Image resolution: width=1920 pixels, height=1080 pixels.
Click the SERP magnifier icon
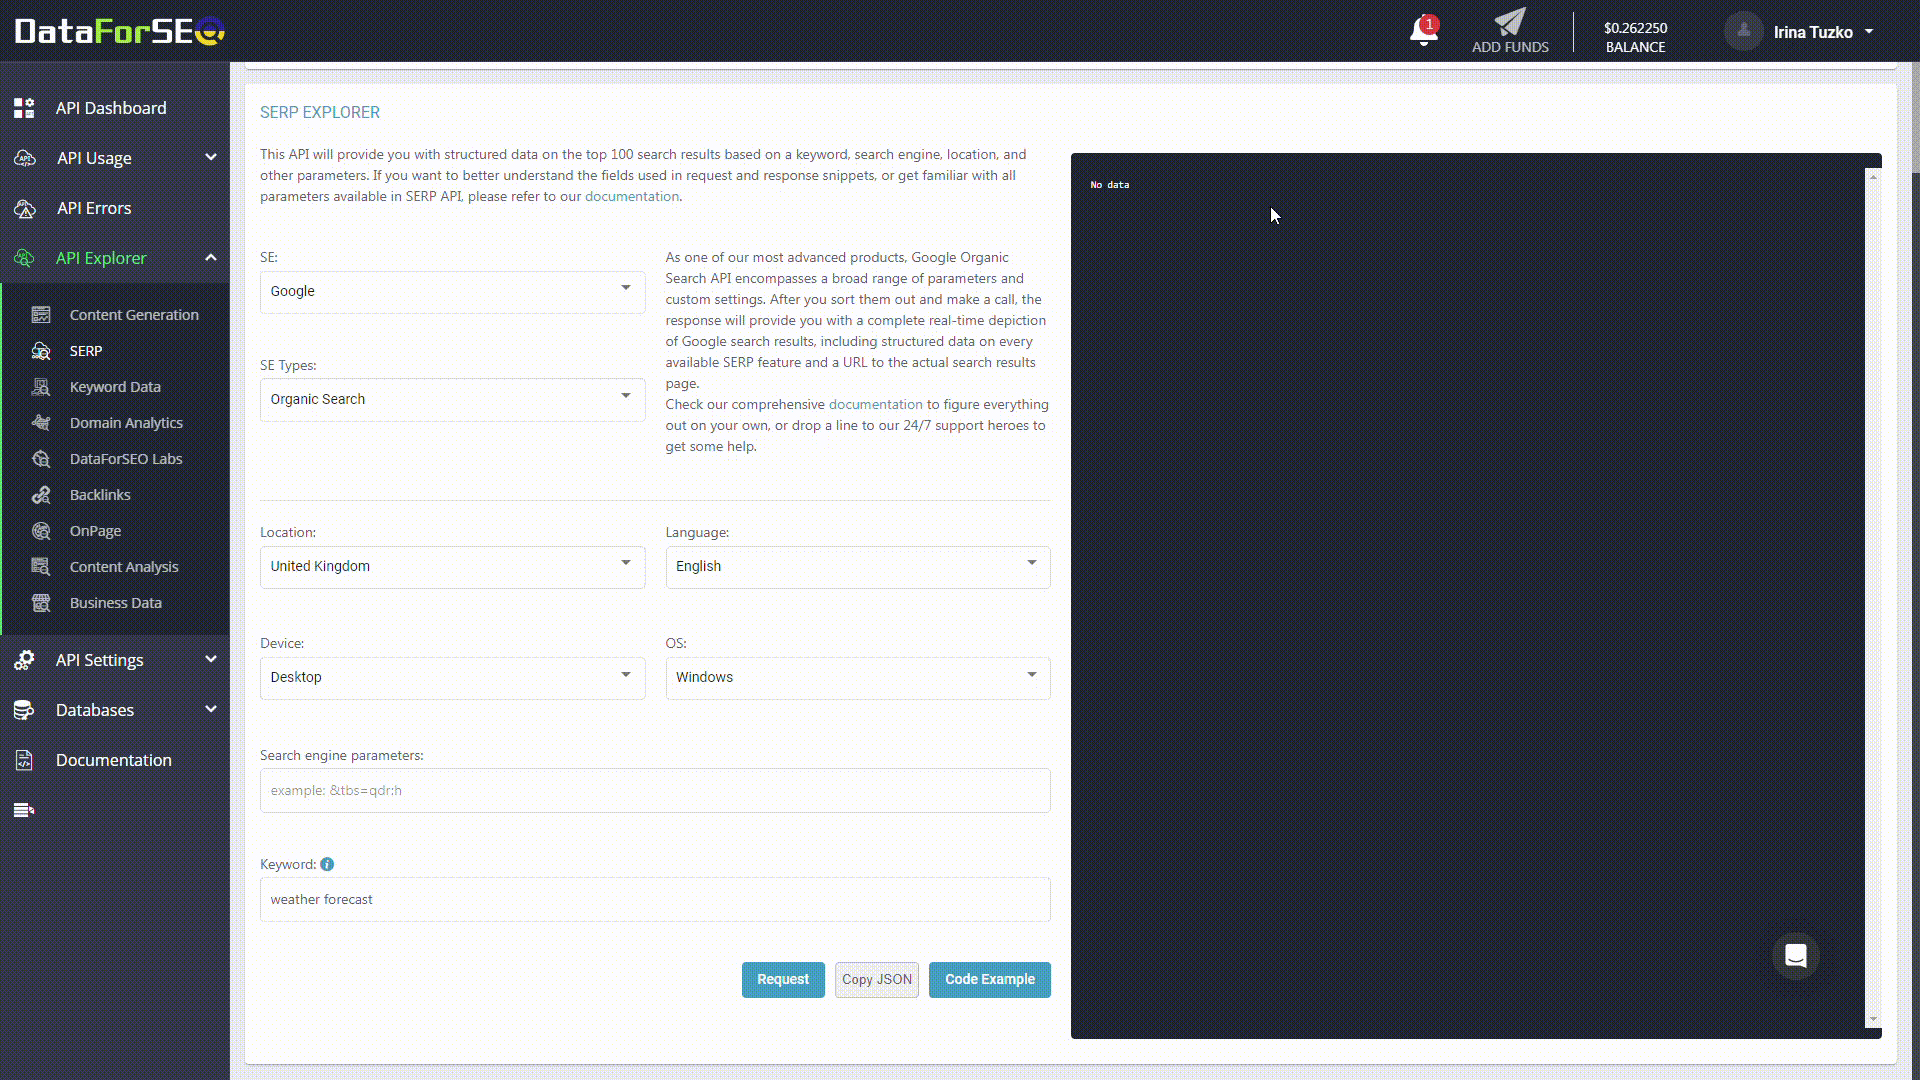coord(41,351)
